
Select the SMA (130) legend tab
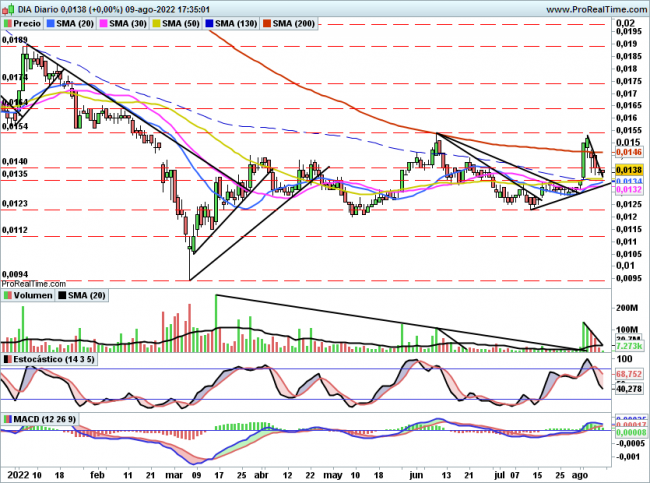click(236, 22)
